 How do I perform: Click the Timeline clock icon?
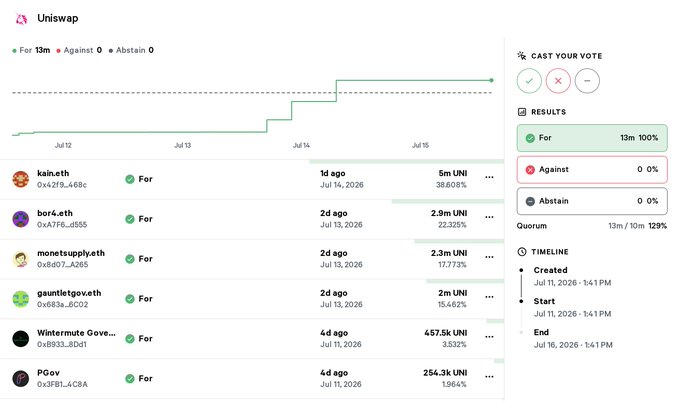click(x=522, y=252)
